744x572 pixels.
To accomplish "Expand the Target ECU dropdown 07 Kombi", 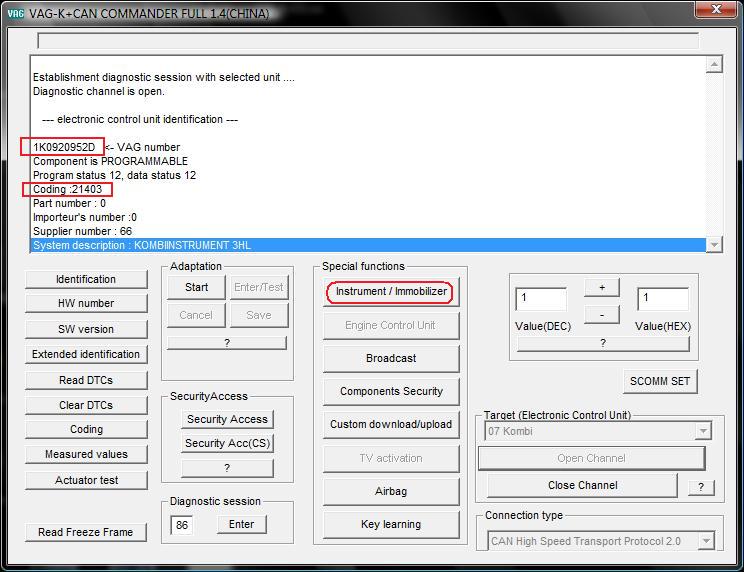I will [703, 432].
